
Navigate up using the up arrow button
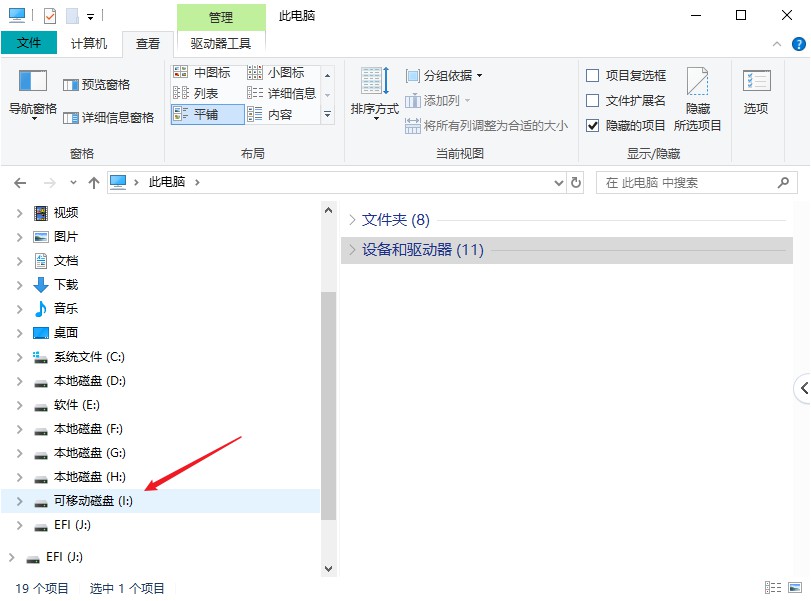[94, 182]
